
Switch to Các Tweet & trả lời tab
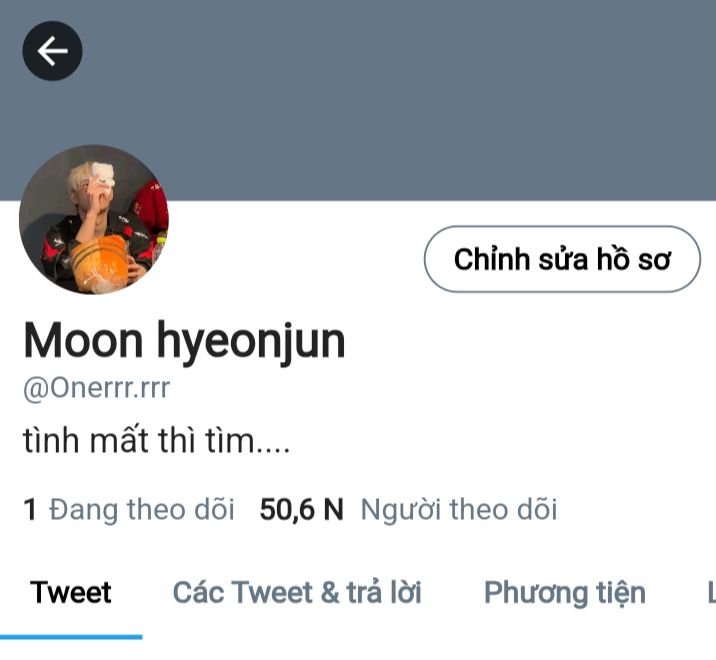point(297,592)
